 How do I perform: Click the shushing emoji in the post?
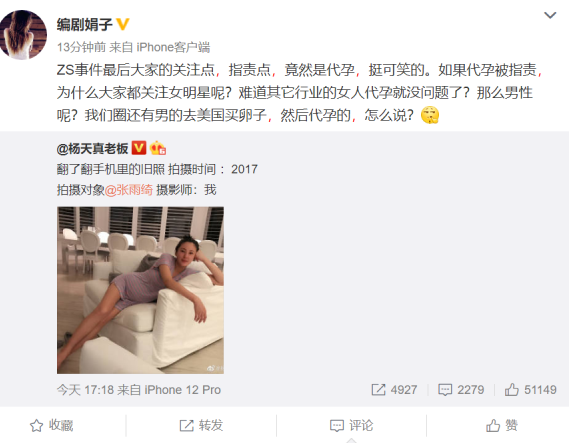click(x=430, y=115)
